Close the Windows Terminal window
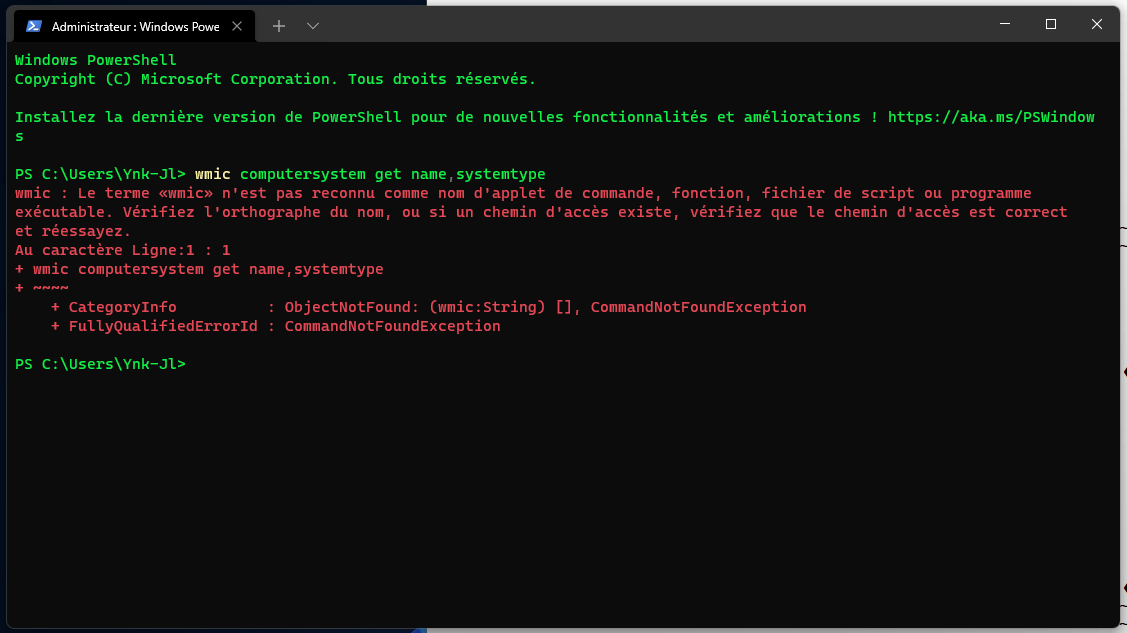This screenshot has width=1127, height=633. (x=1097, y=24)
